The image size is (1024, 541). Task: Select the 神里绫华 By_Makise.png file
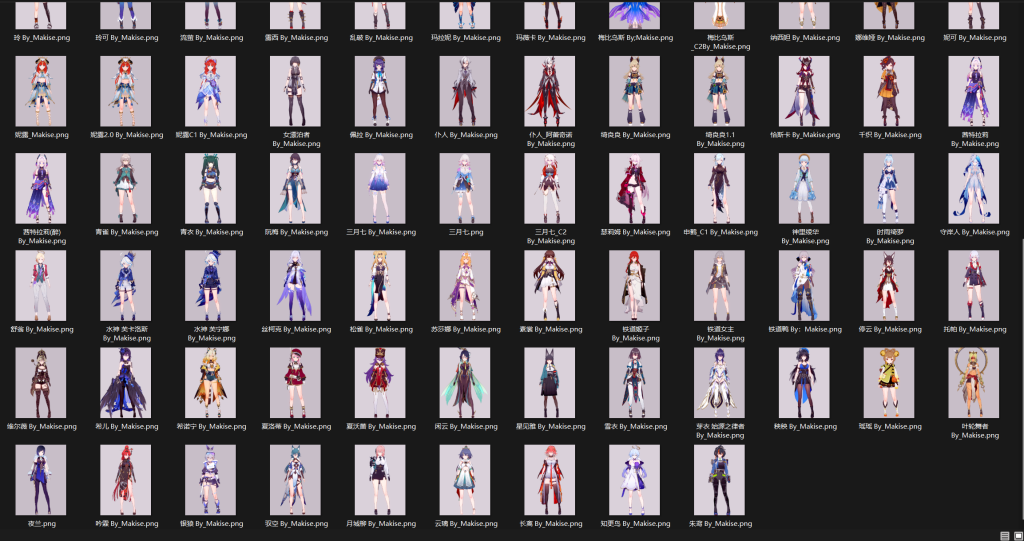tap(803, 187)
